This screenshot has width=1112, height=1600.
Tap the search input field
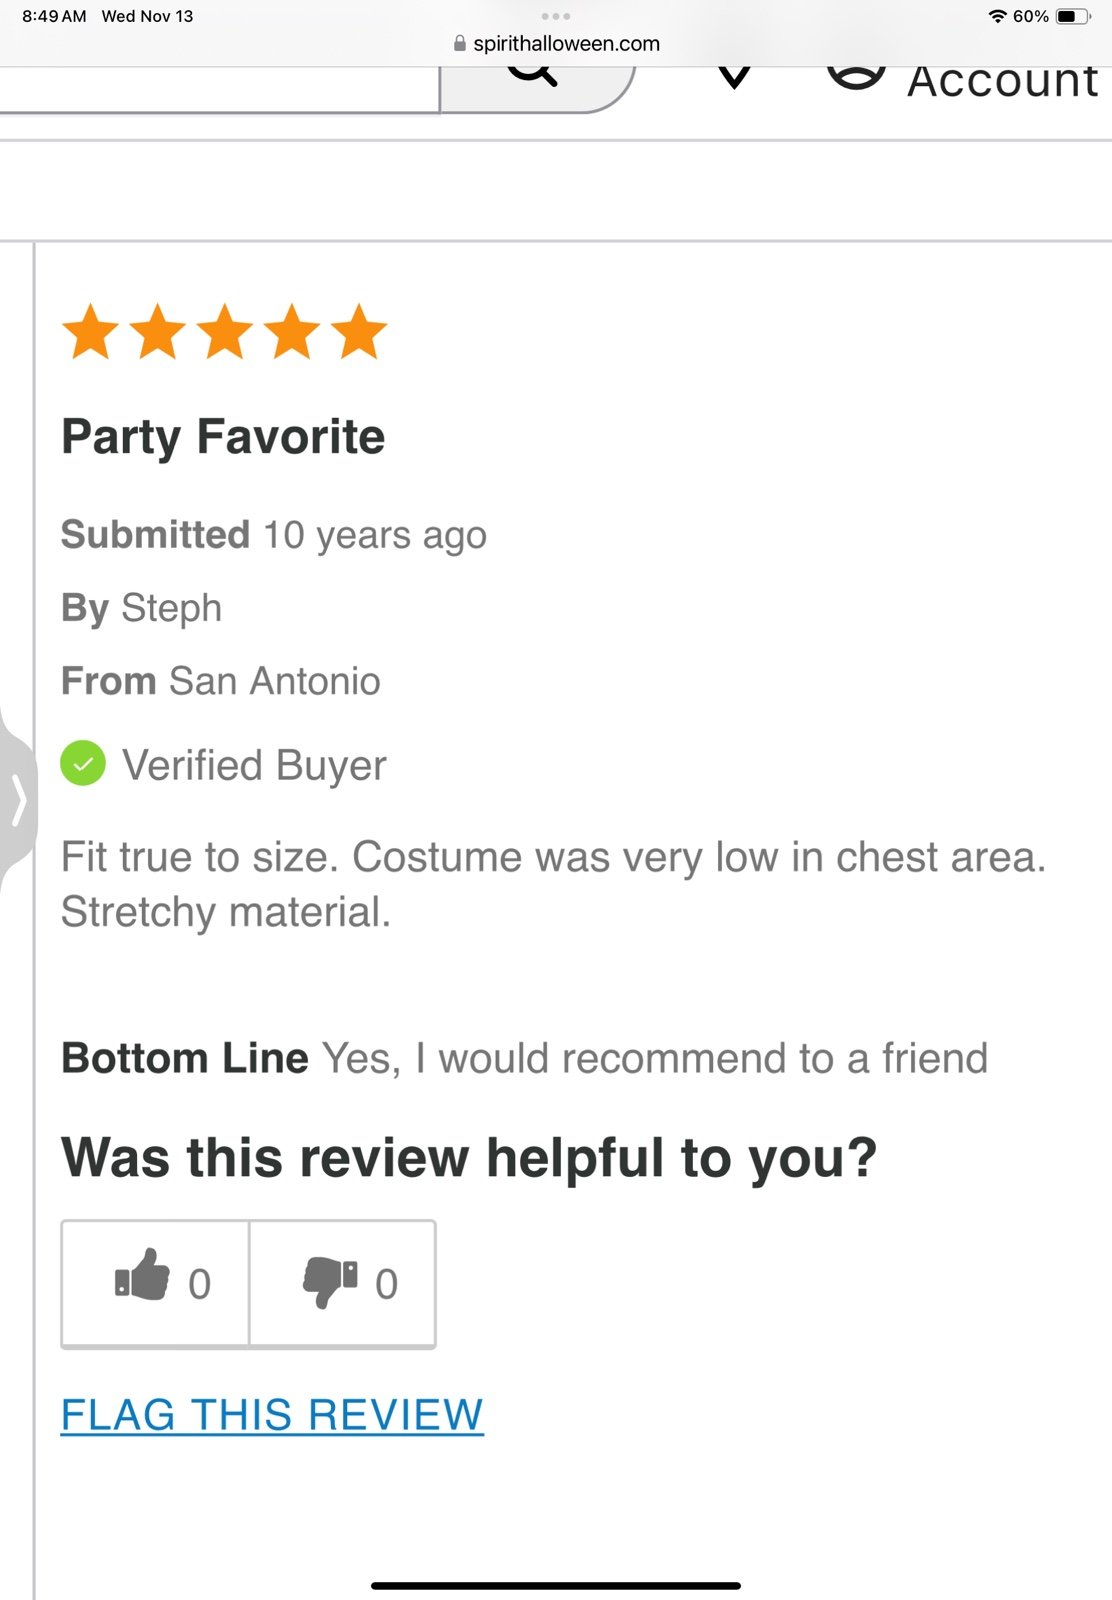(x=219, y=90)
